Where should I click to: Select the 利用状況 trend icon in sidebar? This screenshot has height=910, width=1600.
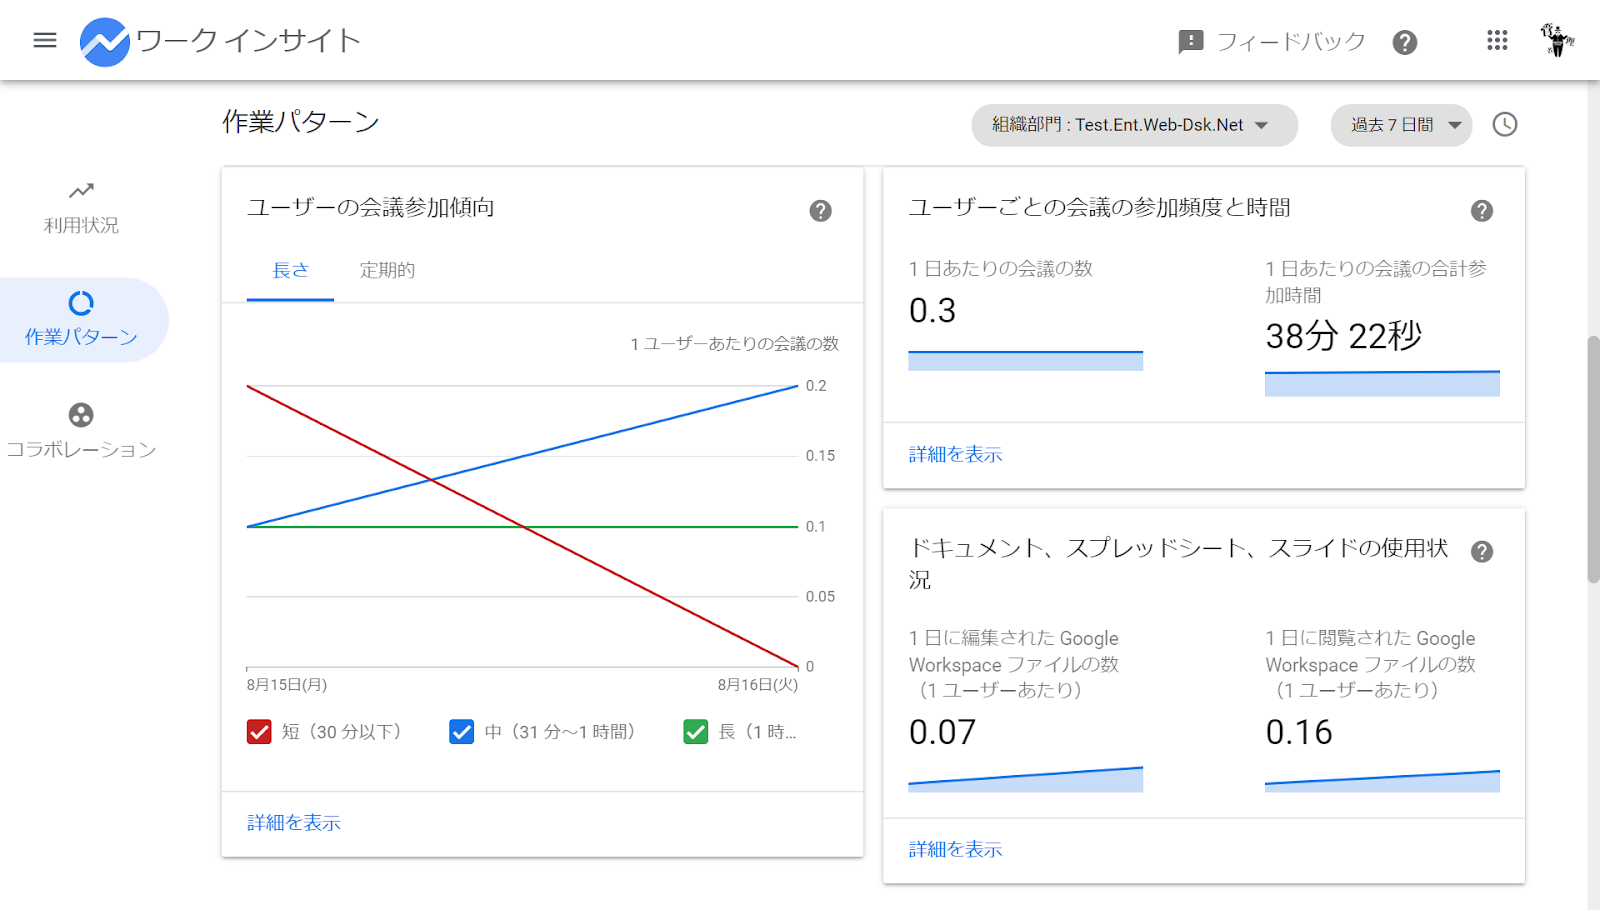click(x=80, y=190)
